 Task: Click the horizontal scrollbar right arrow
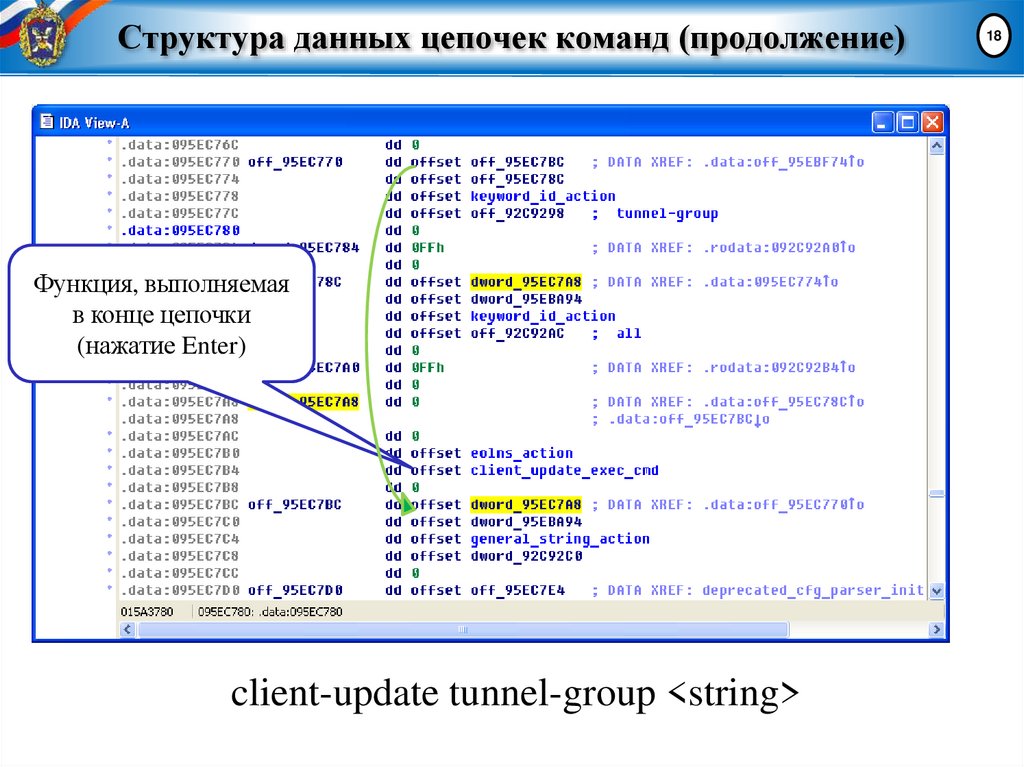[936, 629]
